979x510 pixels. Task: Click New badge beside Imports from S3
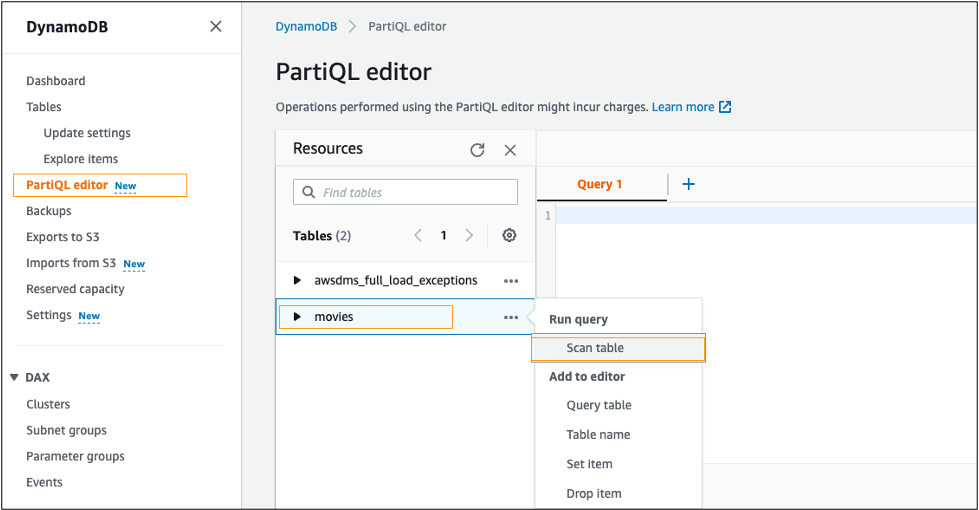[134, 264]
